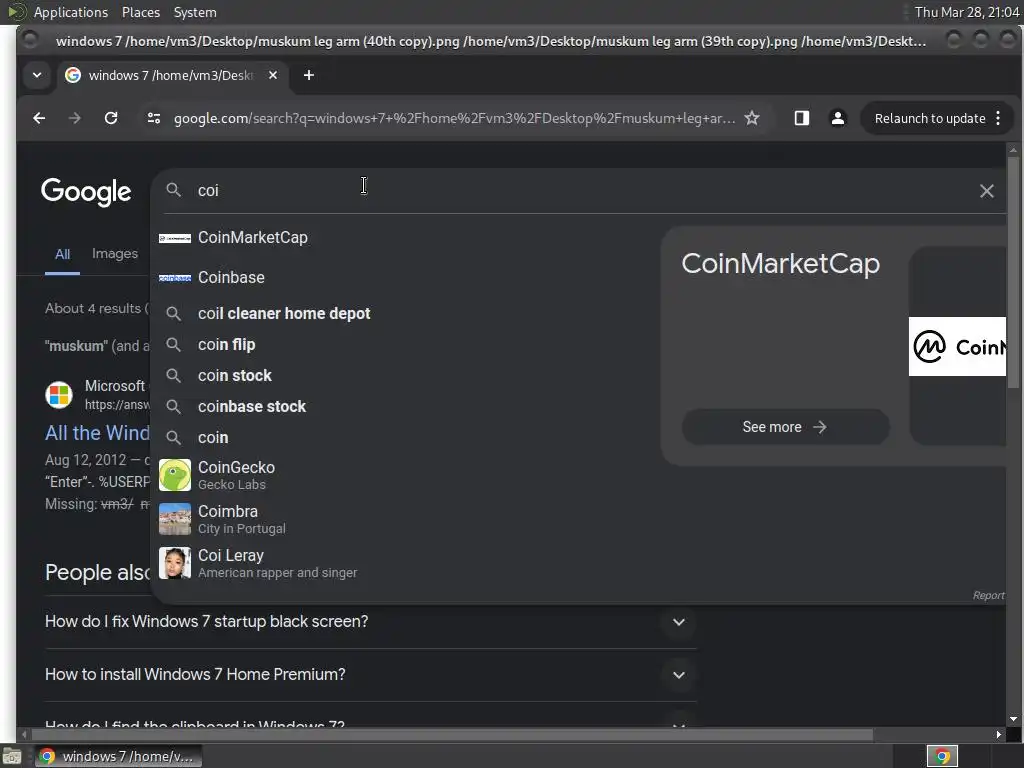
Task: Click 'See more' button in CoinMarketCap card
Action: click(x=785, y=427)
